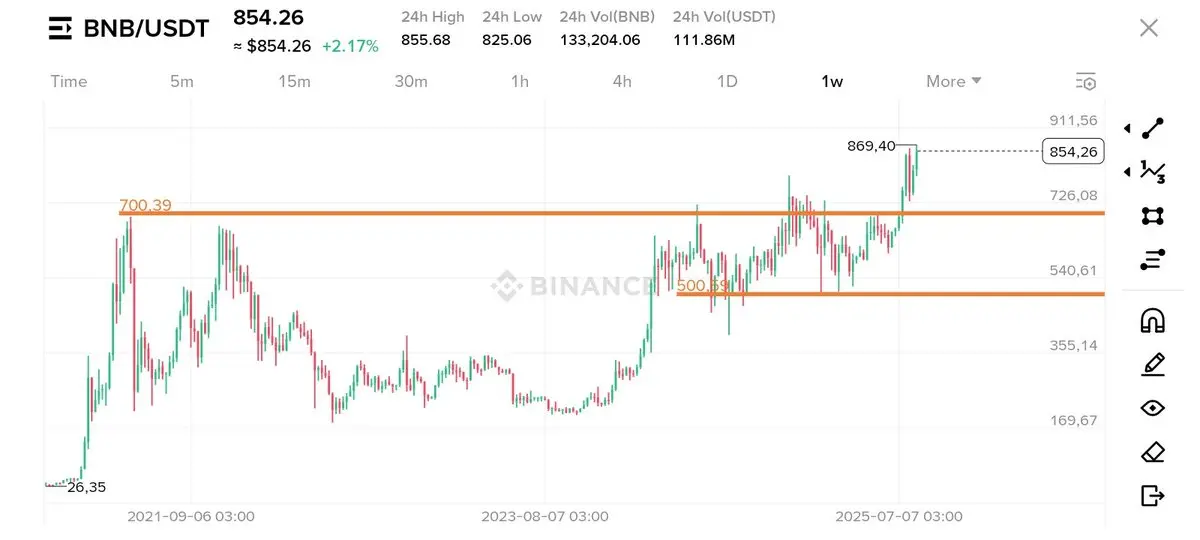The image size is (1200, 540).
Task: Open the drawing tool settings sliders icon
Action: (x=1153, y=260)
